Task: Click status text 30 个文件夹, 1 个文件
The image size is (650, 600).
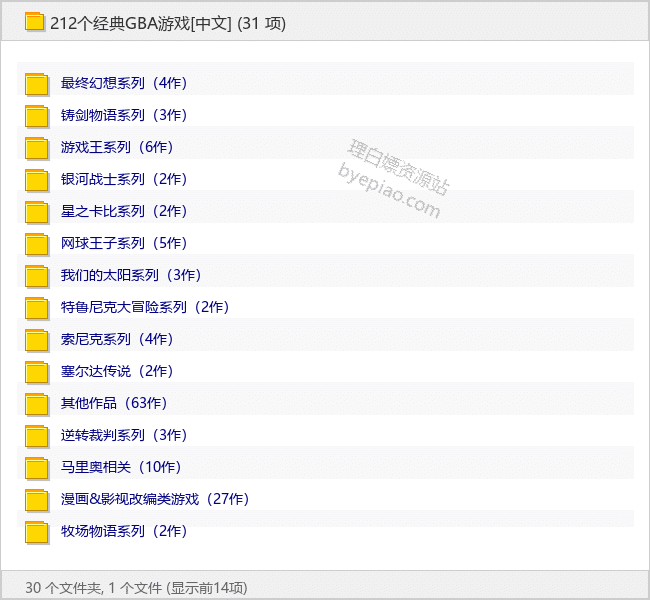Action: [x=94, y=588]
